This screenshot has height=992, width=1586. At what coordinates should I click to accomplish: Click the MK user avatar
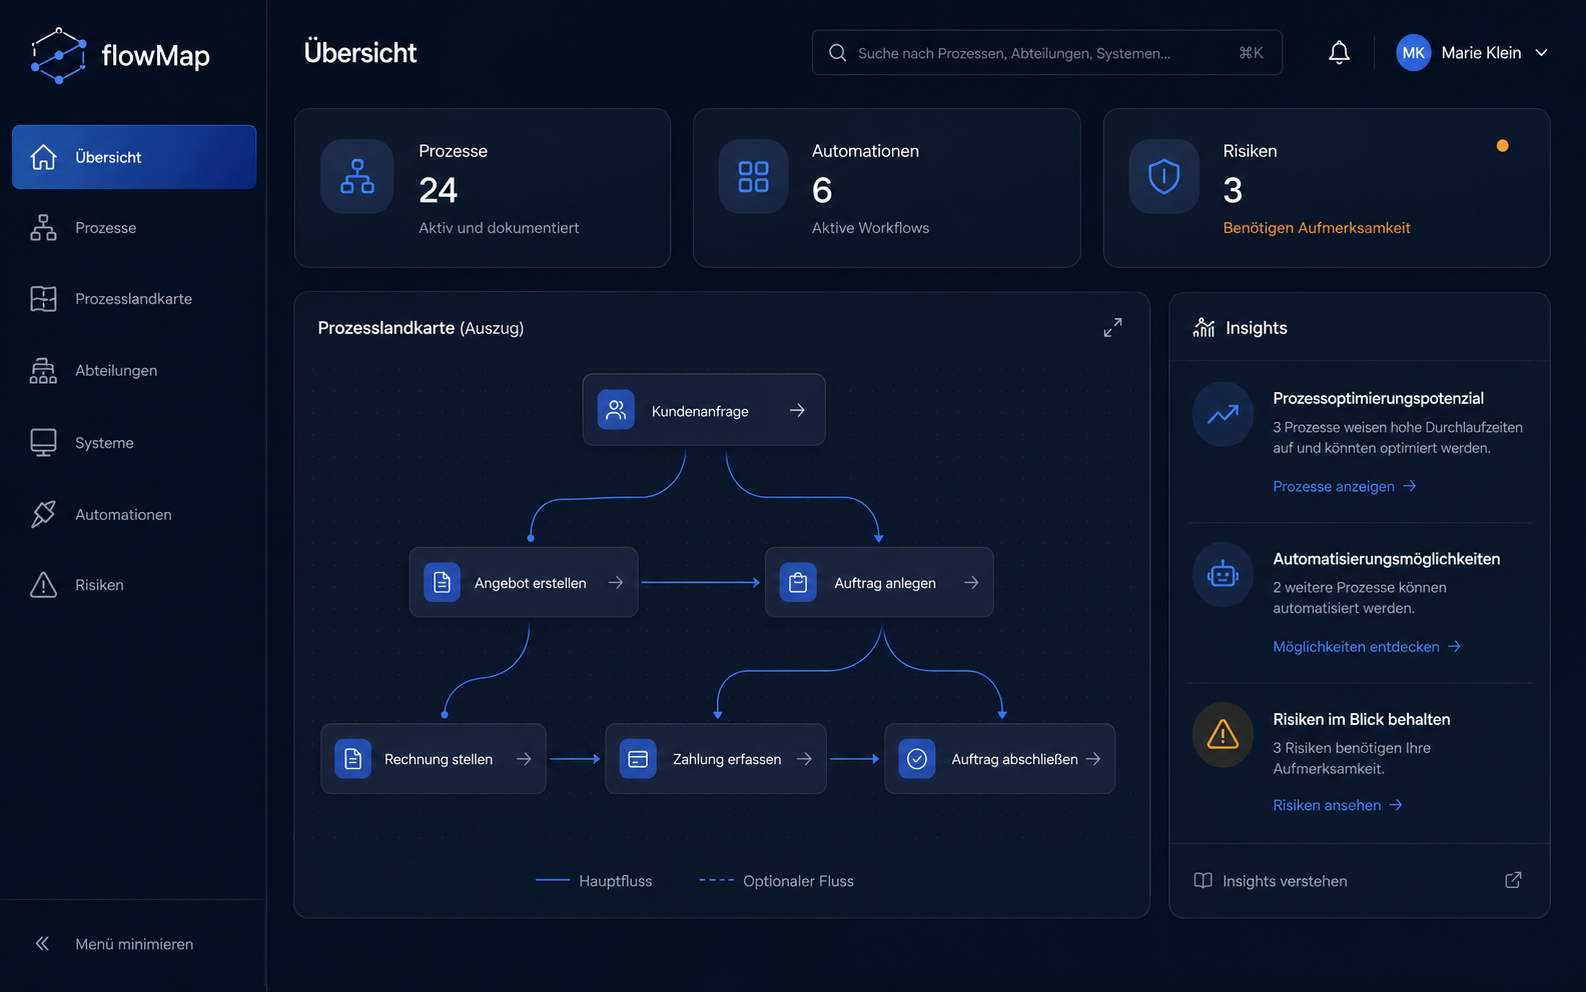pos(1413,53)
